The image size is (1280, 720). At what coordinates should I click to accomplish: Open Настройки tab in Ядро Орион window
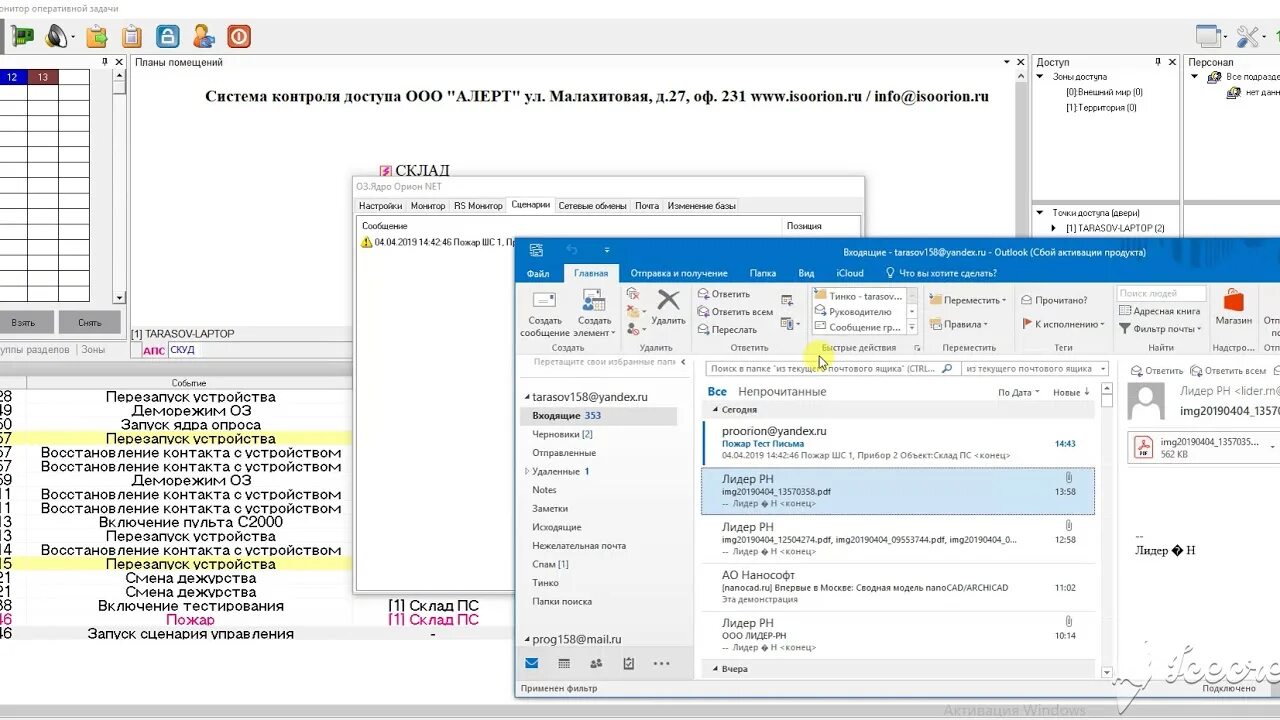[x=381, y=205]
